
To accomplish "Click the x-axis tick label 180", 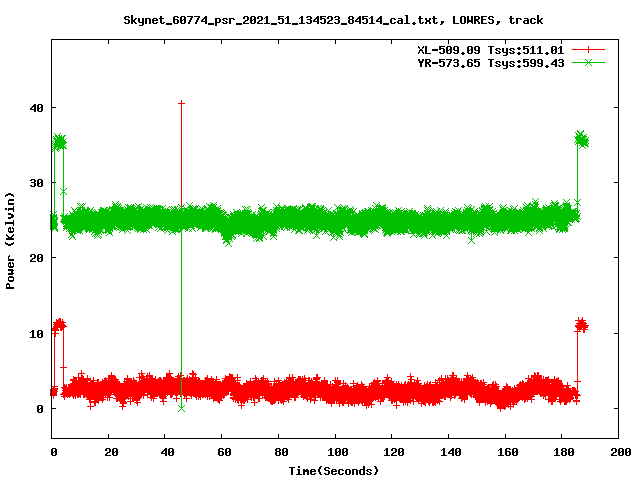I will [x=564, y=452].
